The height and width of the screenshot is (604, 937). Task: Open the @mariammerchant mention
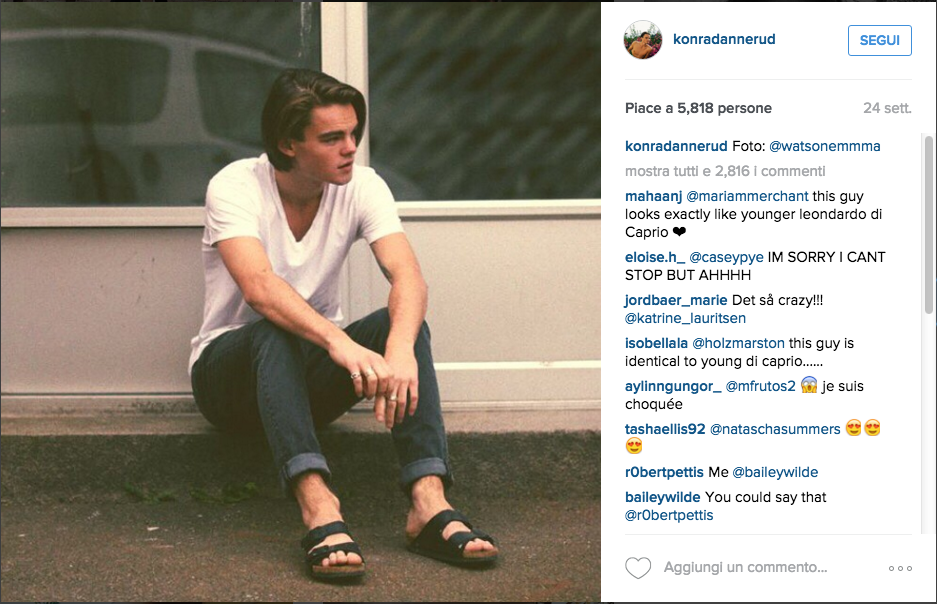(x=747, y=197)
